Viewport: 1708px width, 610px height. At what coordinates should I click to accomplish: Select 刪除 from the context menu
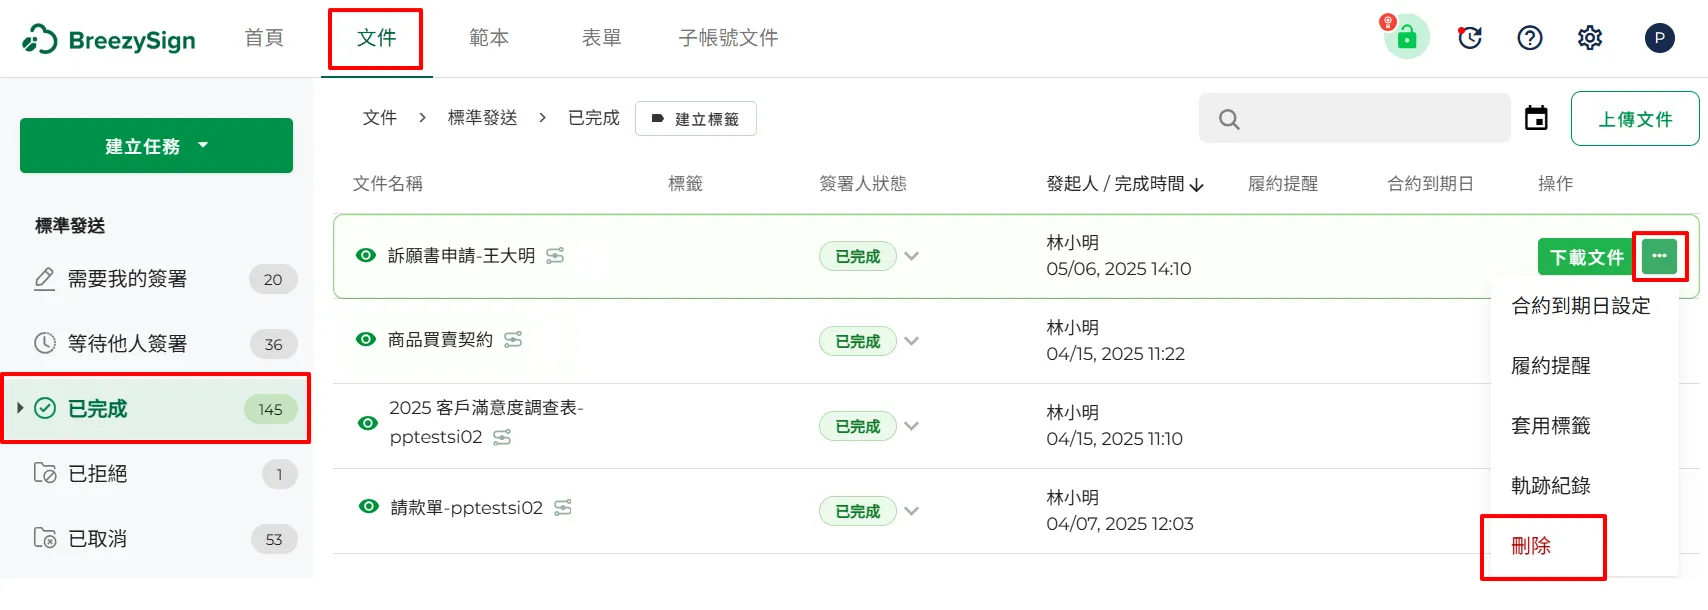click(x=1531, y=546)
